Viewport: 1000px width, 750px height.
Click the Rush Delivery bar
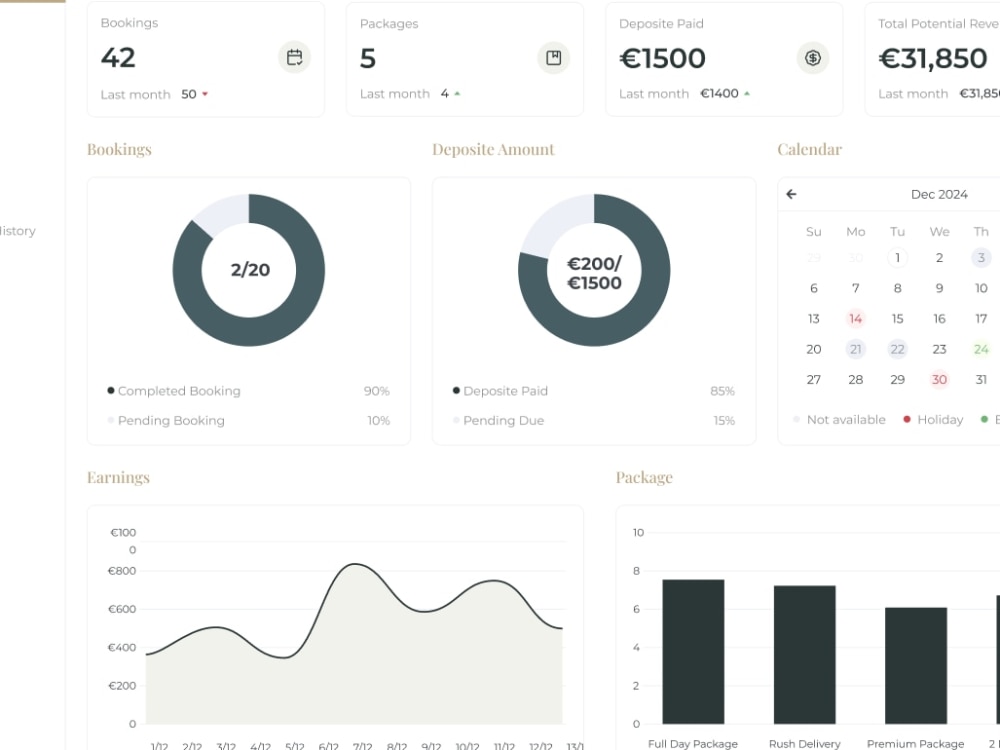coord(805,655)
